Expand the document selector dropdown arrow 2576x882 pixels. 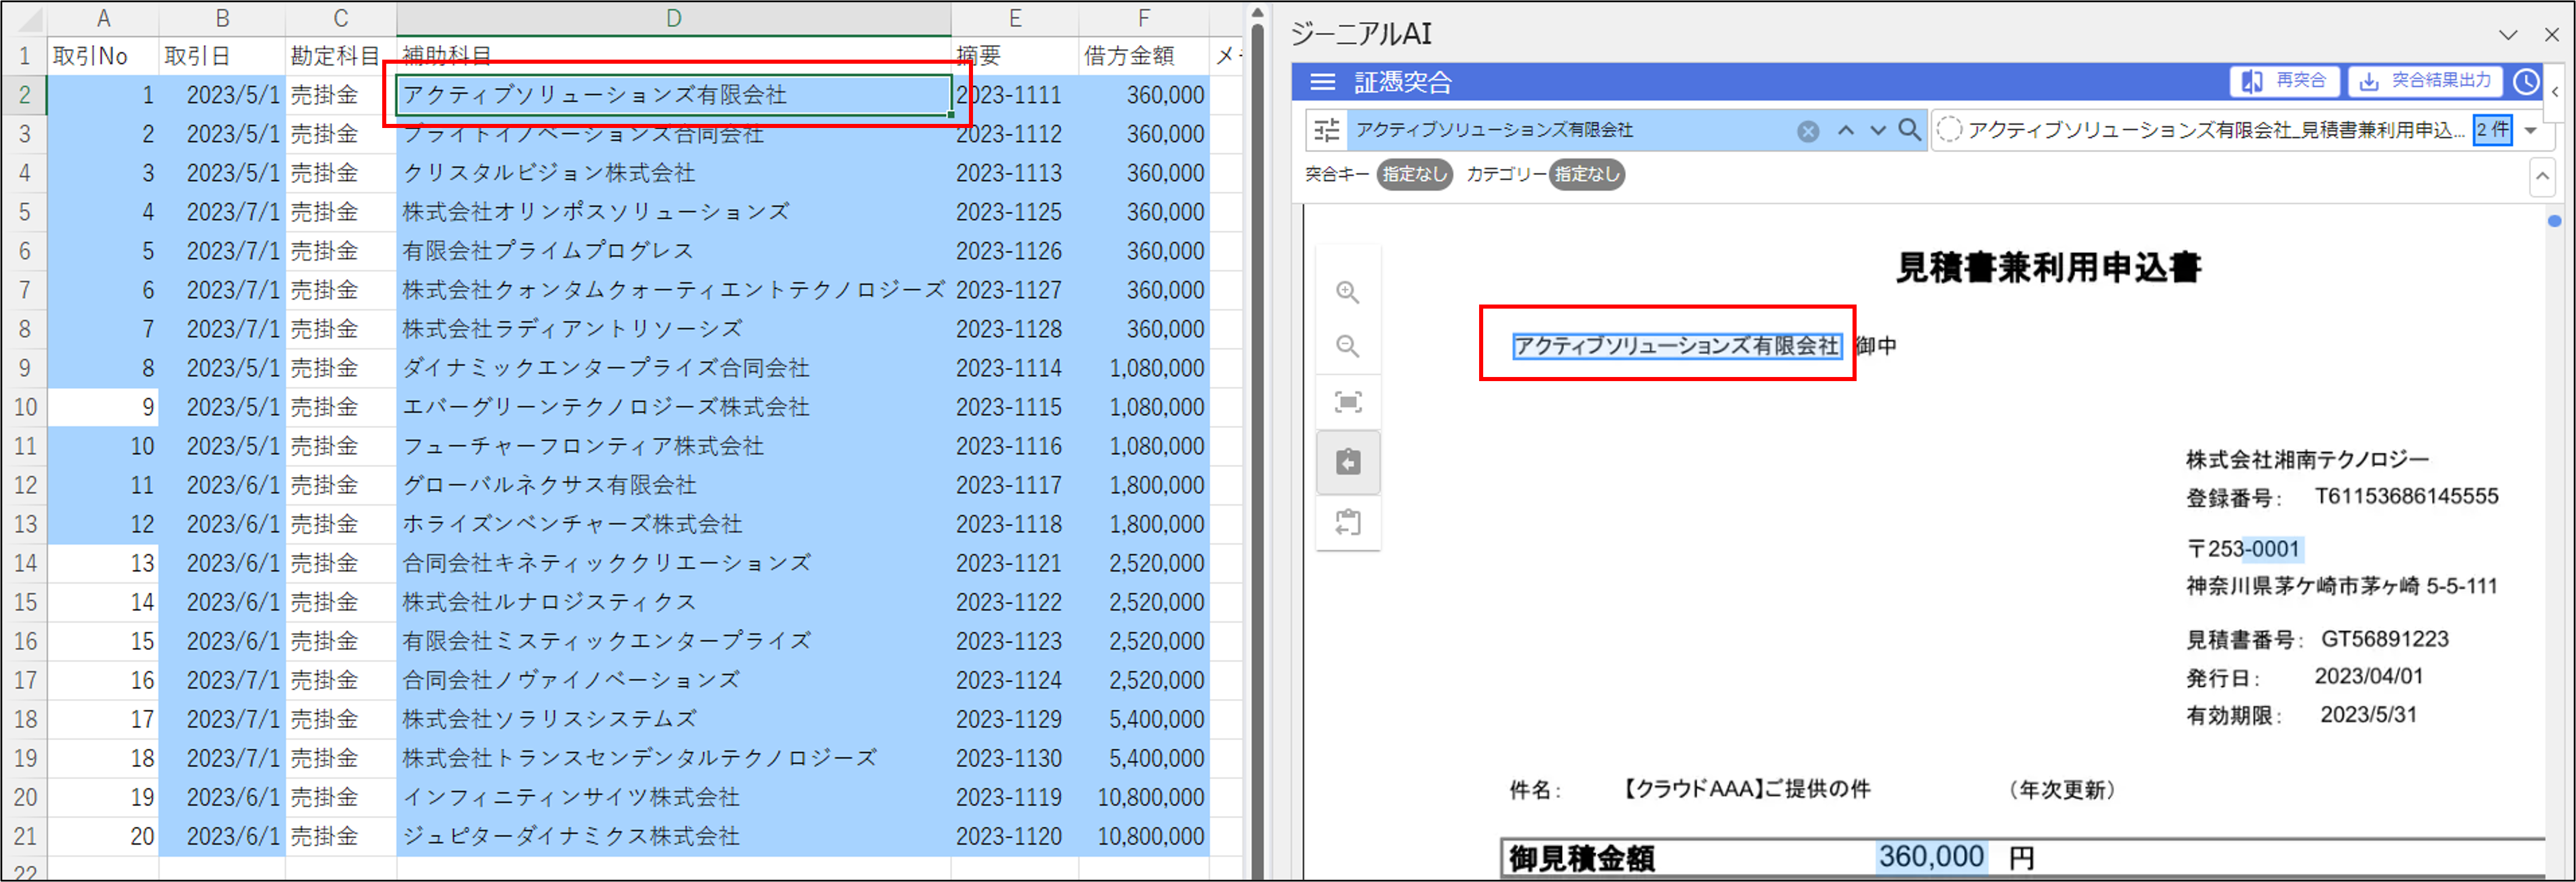point(2531,130)
